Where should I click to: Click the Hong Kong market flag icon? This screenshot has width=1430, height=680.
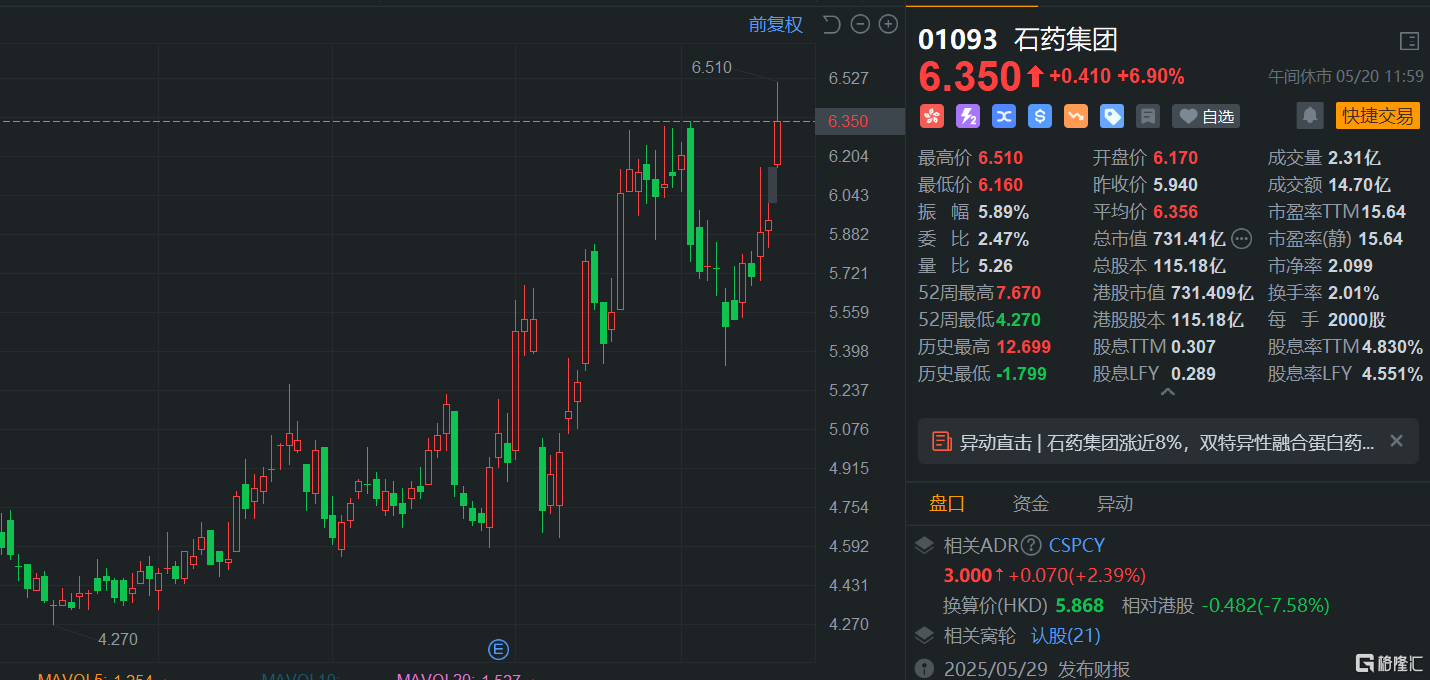932,116
